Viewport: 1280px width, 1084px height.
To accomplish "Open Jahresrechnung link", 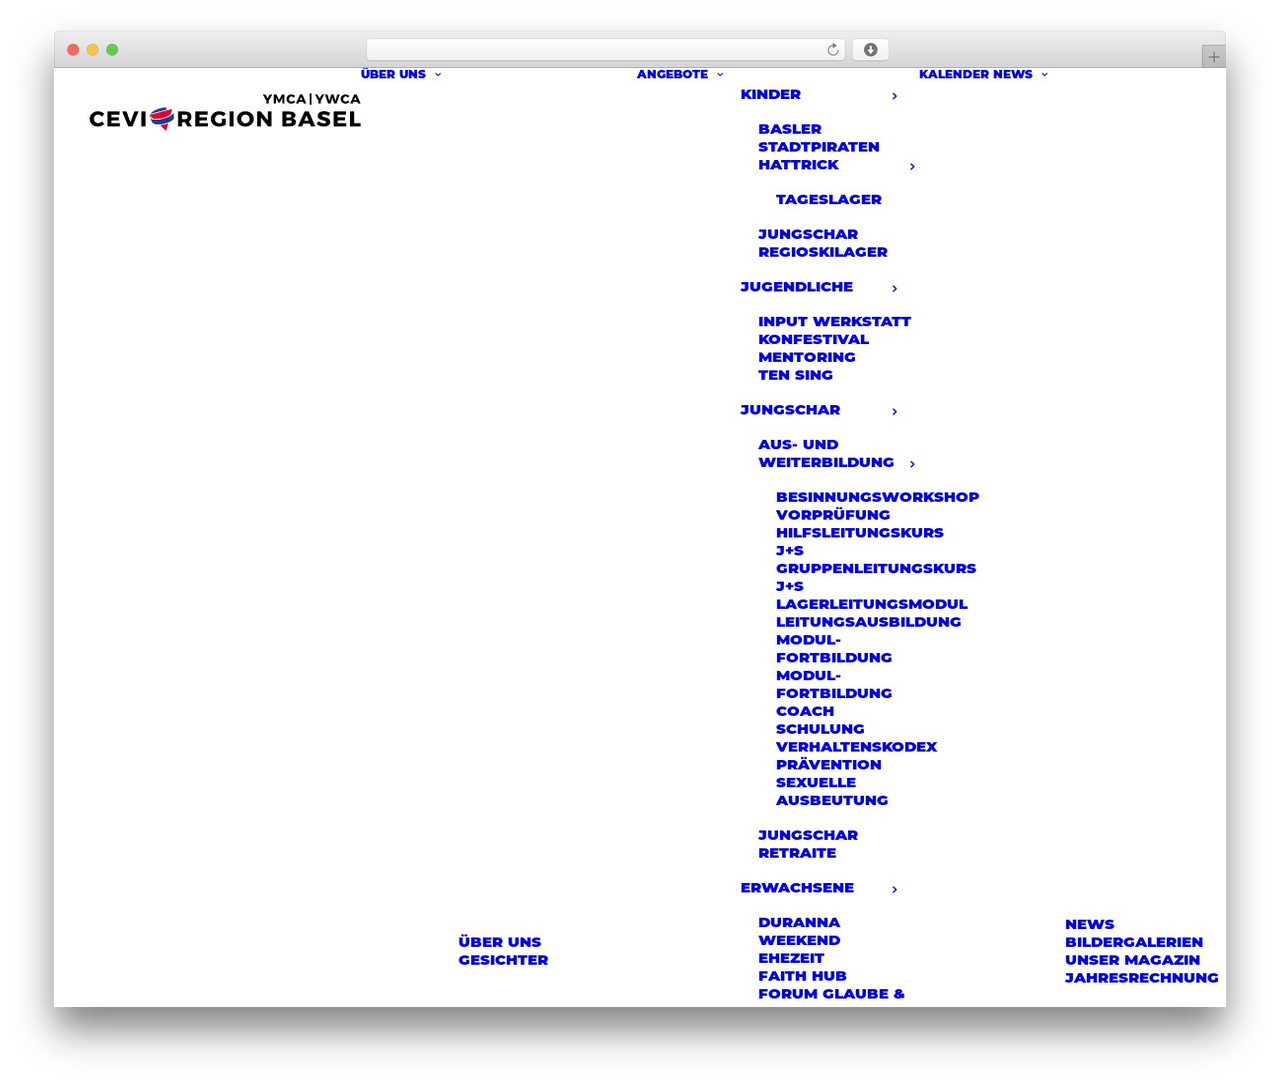I will point(1141,978).
